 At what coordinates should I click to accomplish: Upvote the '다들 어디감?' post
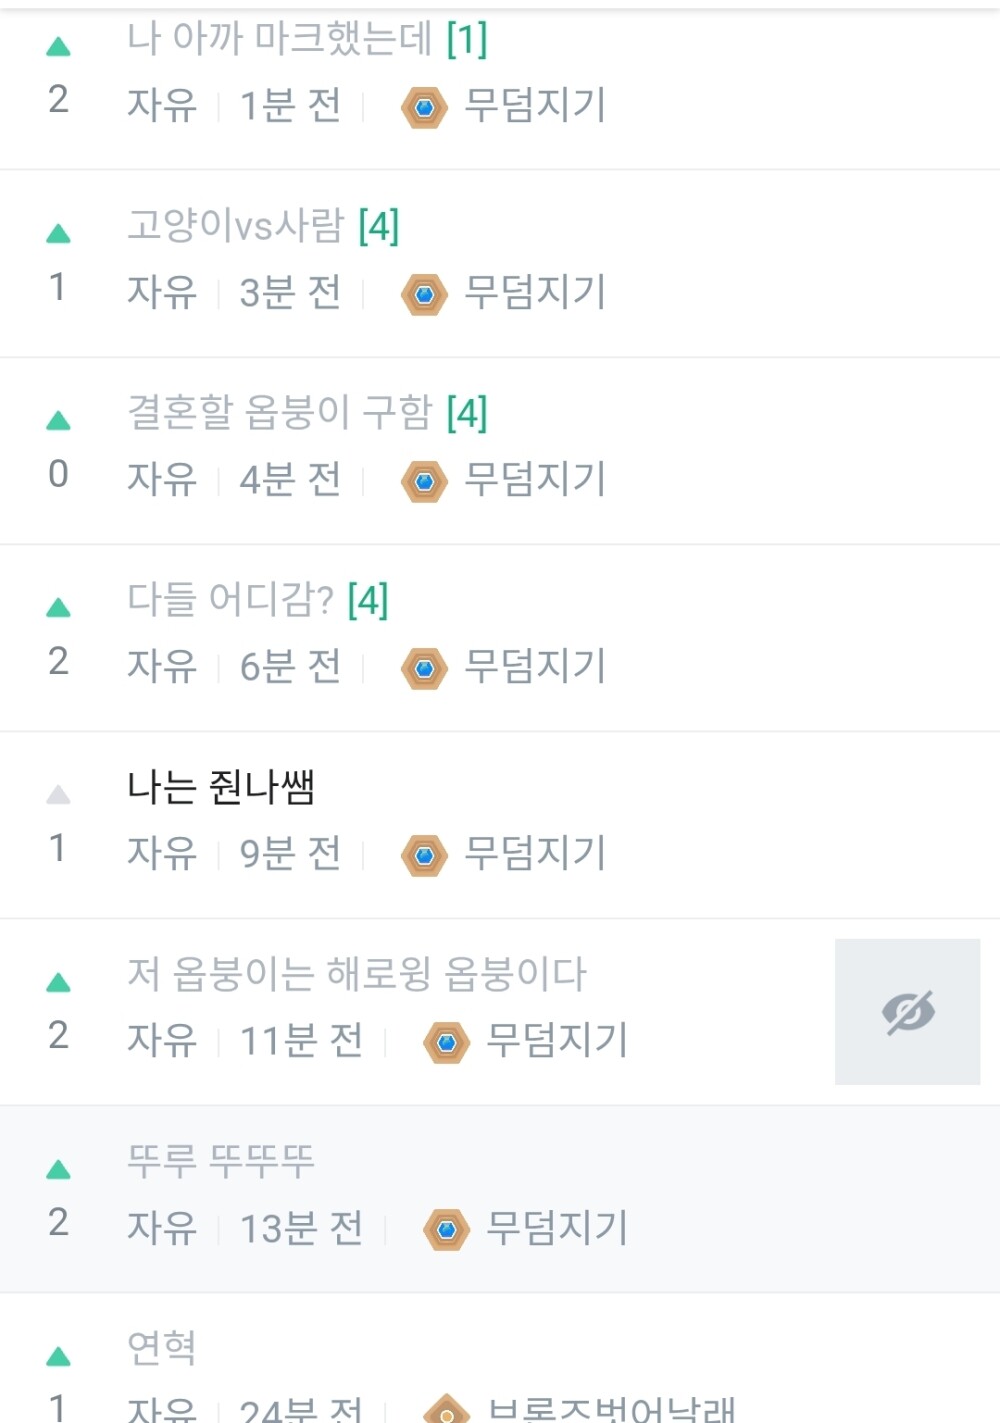58,608
